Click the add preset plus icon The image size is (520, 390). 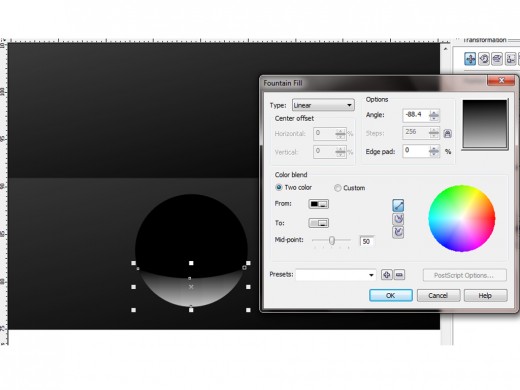[387, 275]
